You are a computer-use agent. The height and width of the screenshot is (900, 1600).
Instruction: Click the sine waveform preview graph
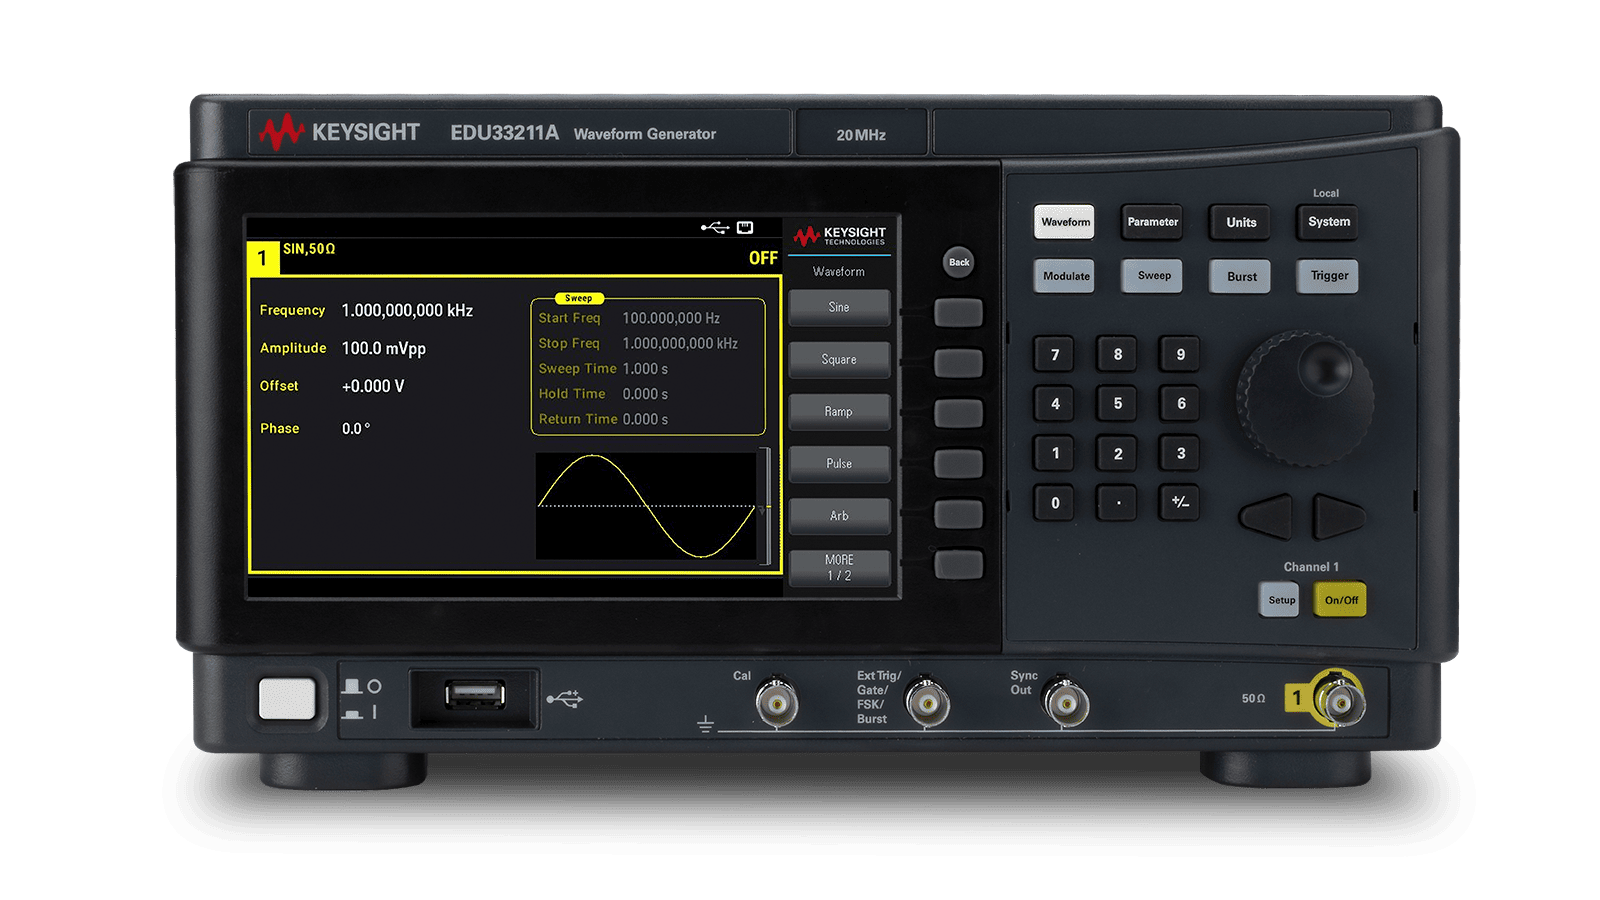coord(647,506)
